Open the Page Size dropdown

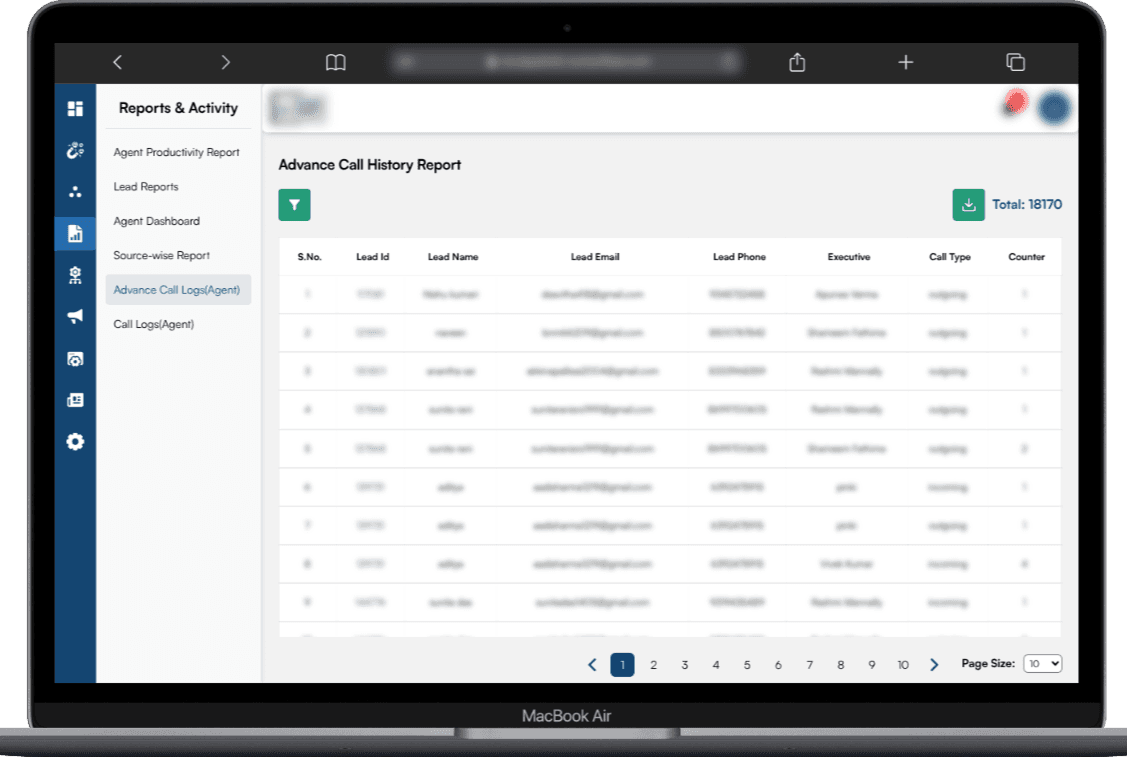click(x=1042, y=663)
